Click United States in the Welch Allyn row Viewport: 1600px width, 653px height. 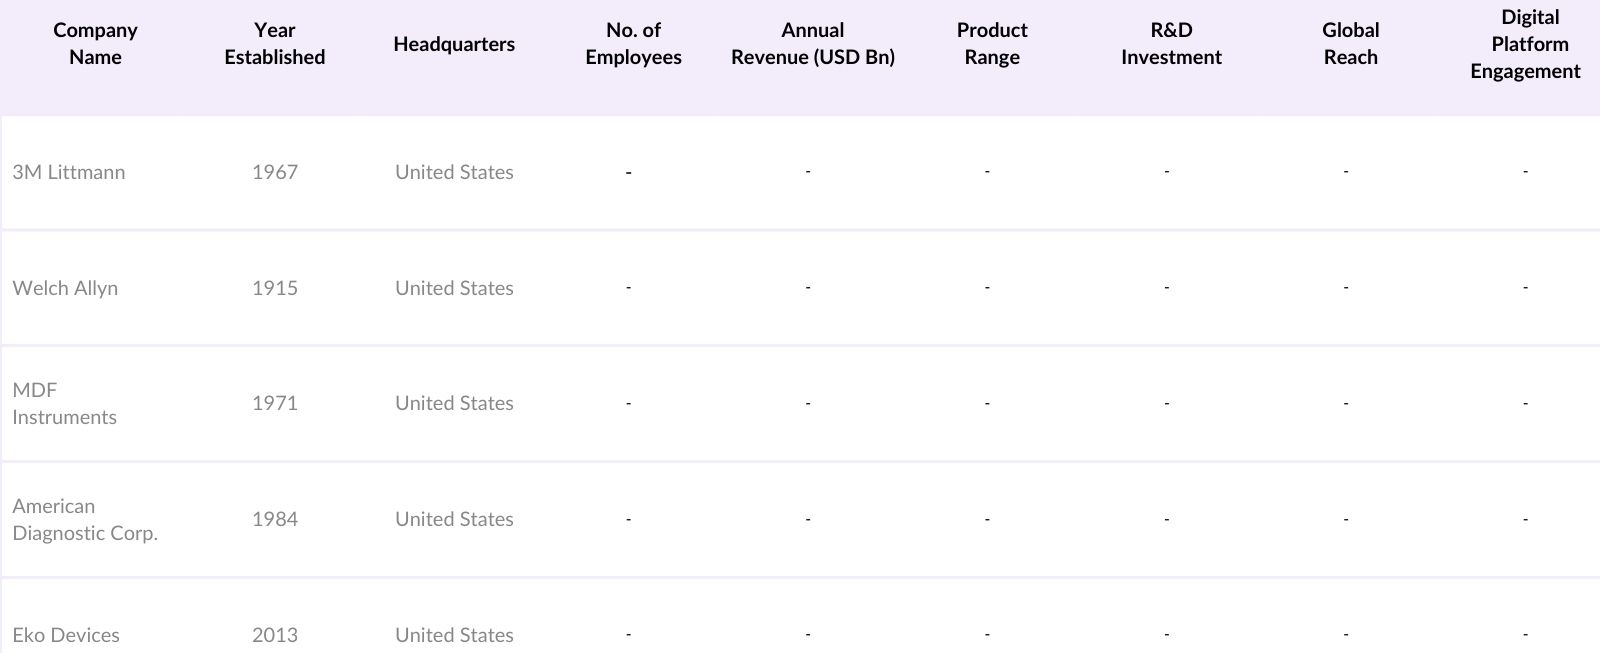coord(454,288)
